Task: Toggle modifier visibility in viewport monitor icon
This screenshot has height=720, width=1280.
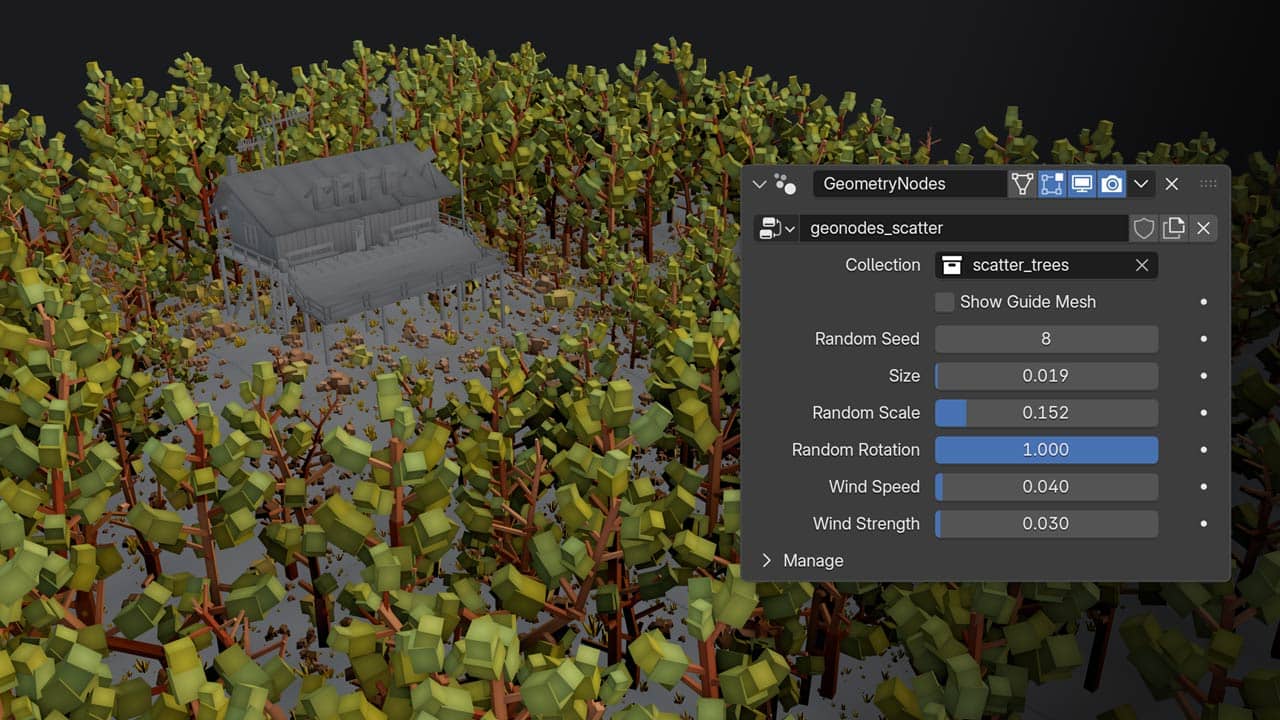Action: click(x=1081, y=184)
